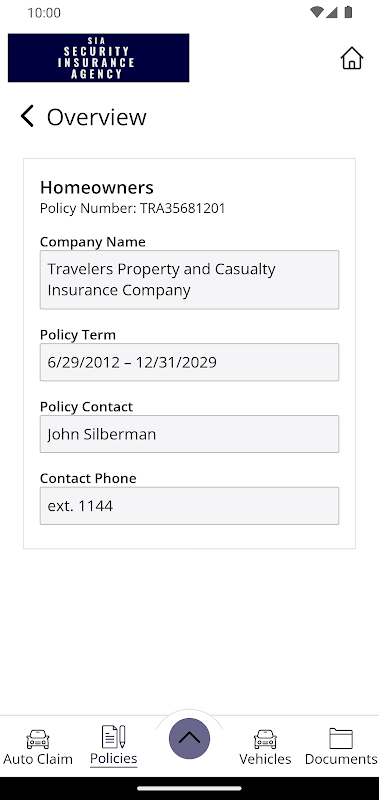Viewport: 379px width, 800px height.
Task: Tap the Security Insurance Agency logo
Action: pos(98,58)
